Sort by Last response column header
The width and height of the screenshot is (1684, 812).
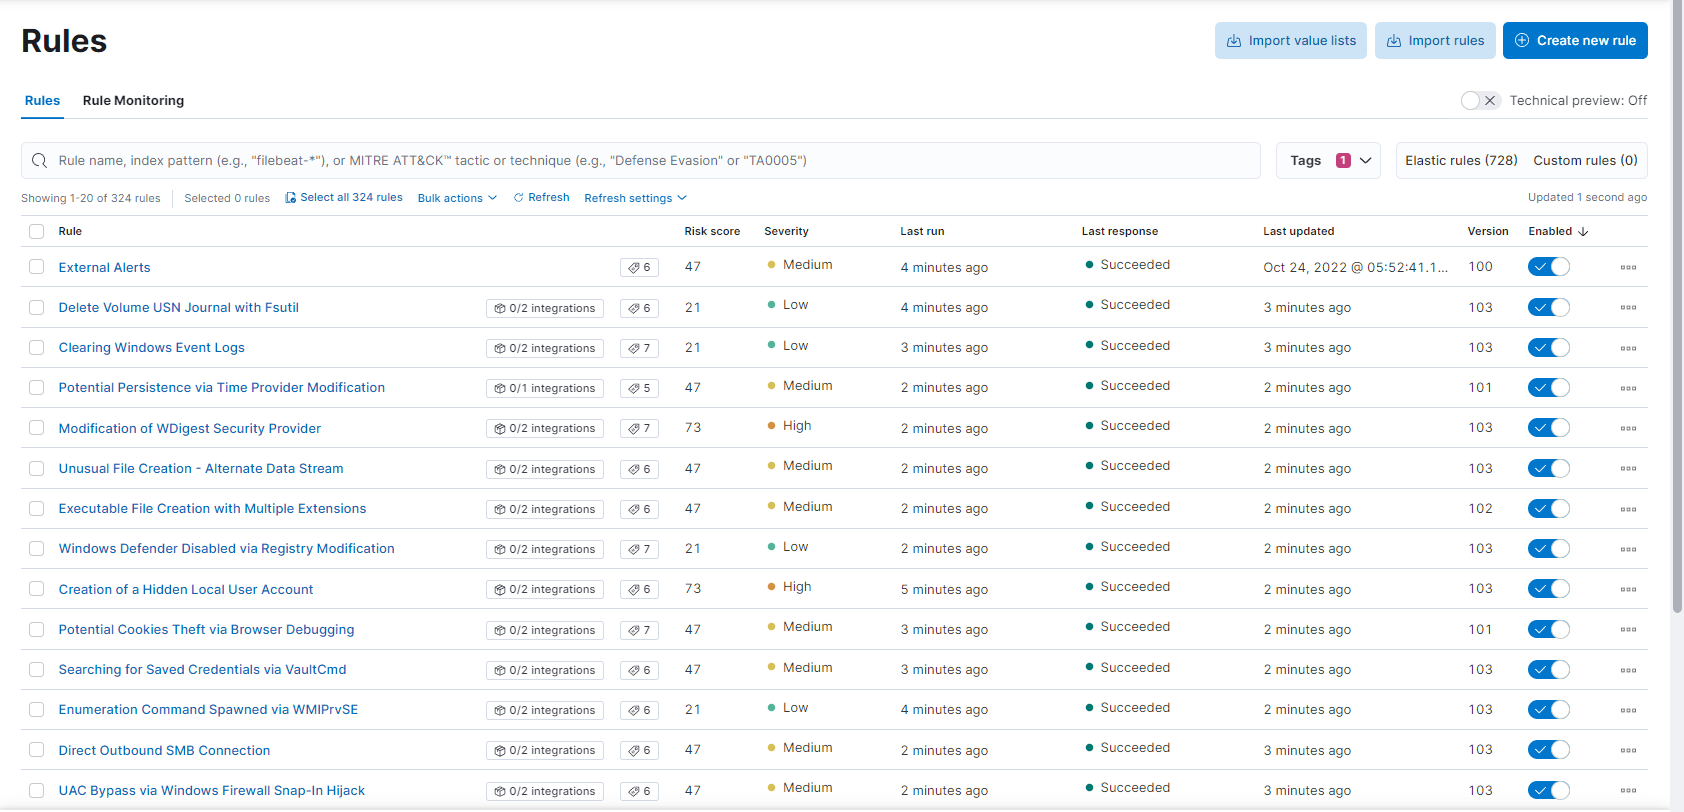1119,231
